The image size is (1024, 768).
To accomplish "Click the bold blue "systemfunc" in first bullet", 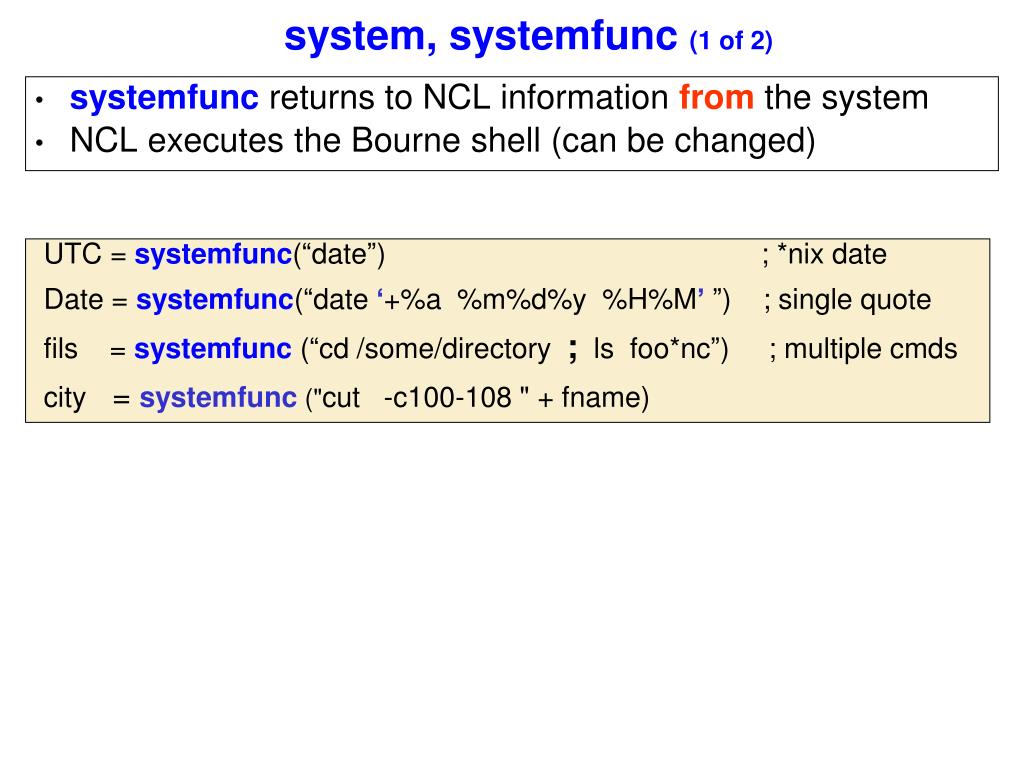I will click(x=164, y=98).
